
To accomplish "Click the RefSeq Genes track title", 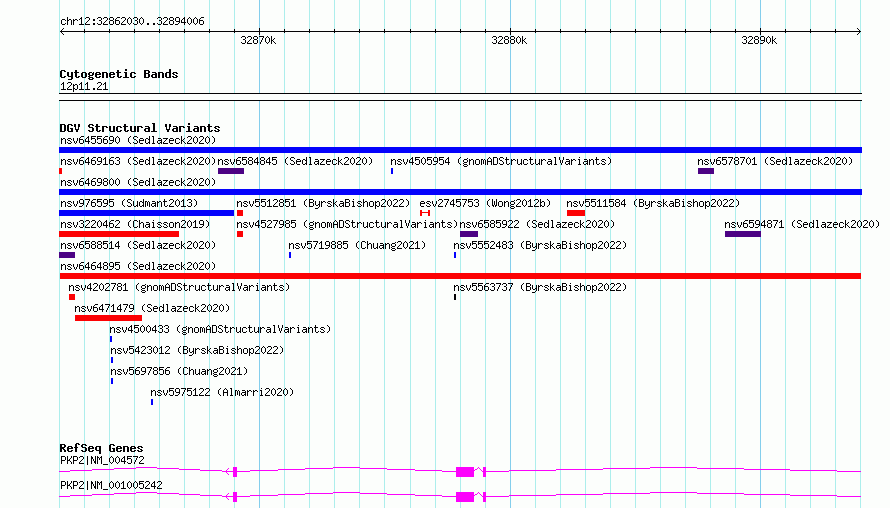I will click(x=101, y=448).
